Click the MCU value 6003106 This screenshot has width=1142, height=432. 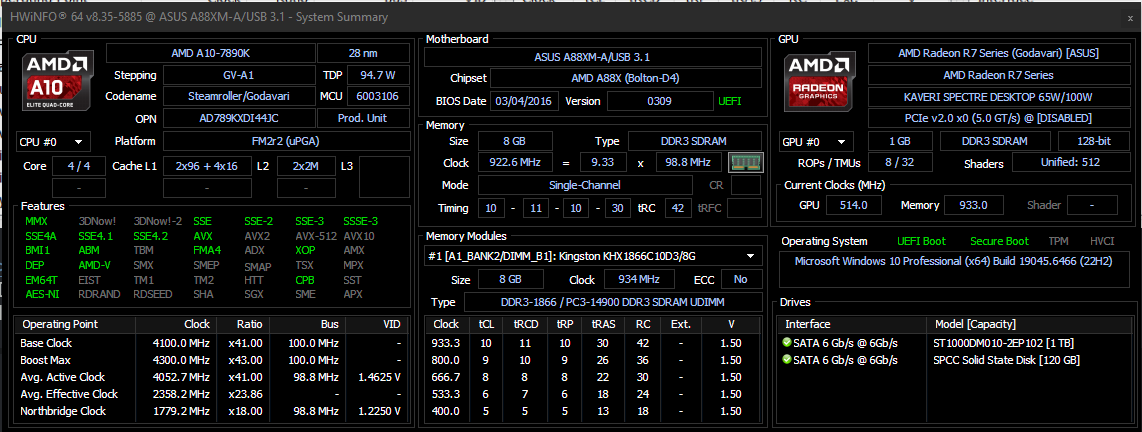pos(378,96)
